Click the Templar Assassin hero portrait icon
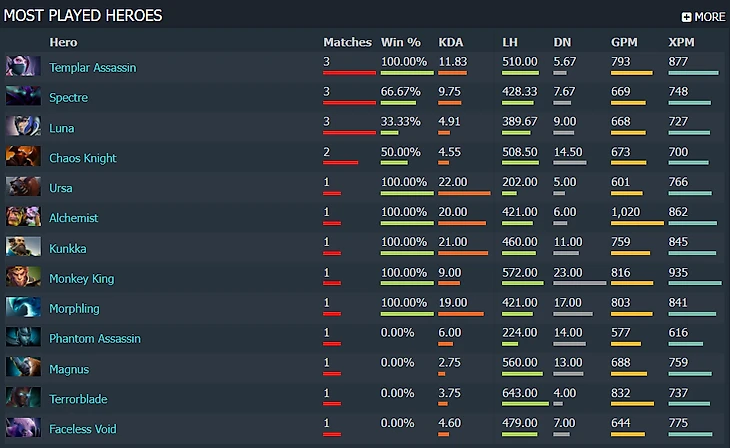Image resolution: width=730 pixels, height=448 pixels. click(23, 66)
